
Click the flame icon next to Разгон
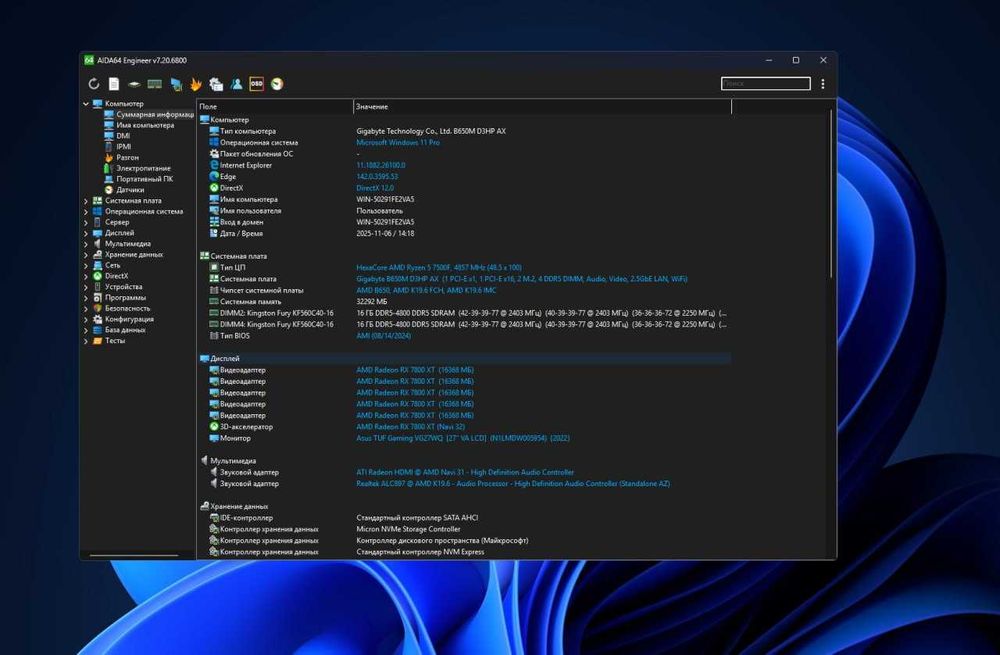click(108, 157)
